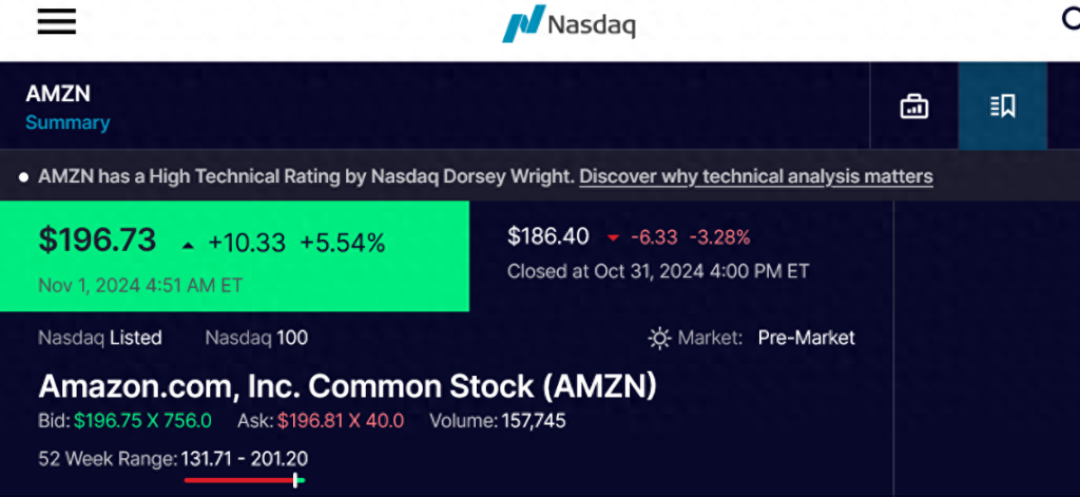1080x497 pixels.
Task: Click the Amazon.com, Inc. Common Stock title
Action: tap(347, 386)
